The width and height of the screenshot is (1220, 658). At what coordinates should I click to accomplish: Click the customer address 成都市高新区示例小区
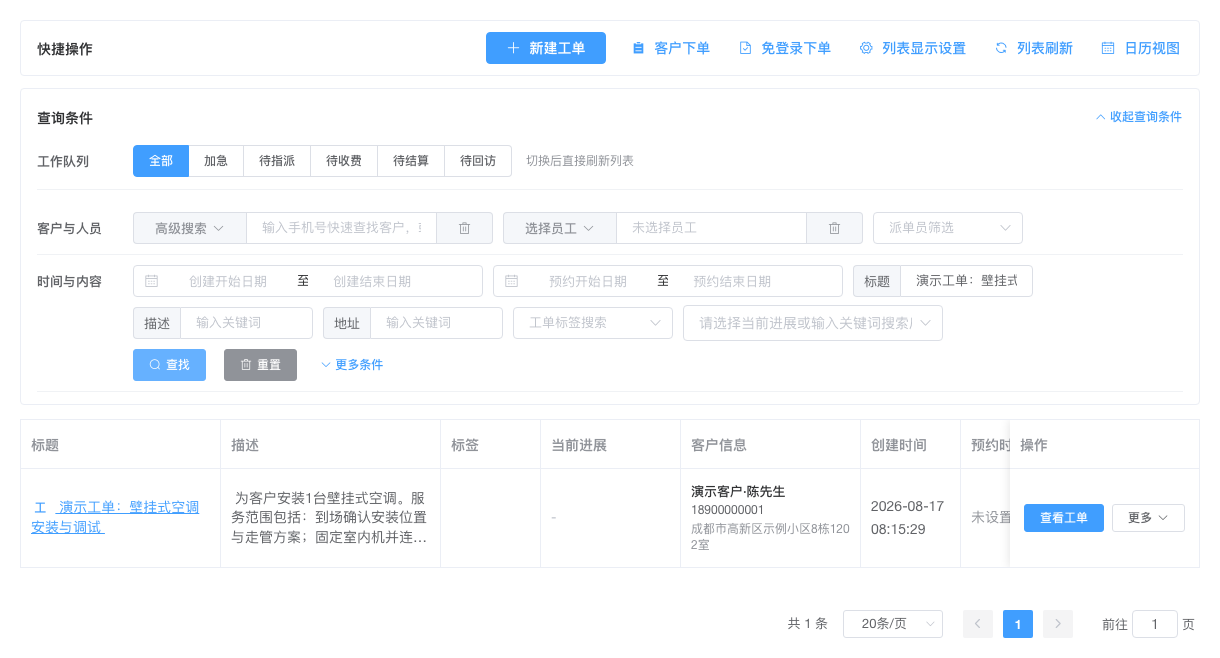[770, 536]
